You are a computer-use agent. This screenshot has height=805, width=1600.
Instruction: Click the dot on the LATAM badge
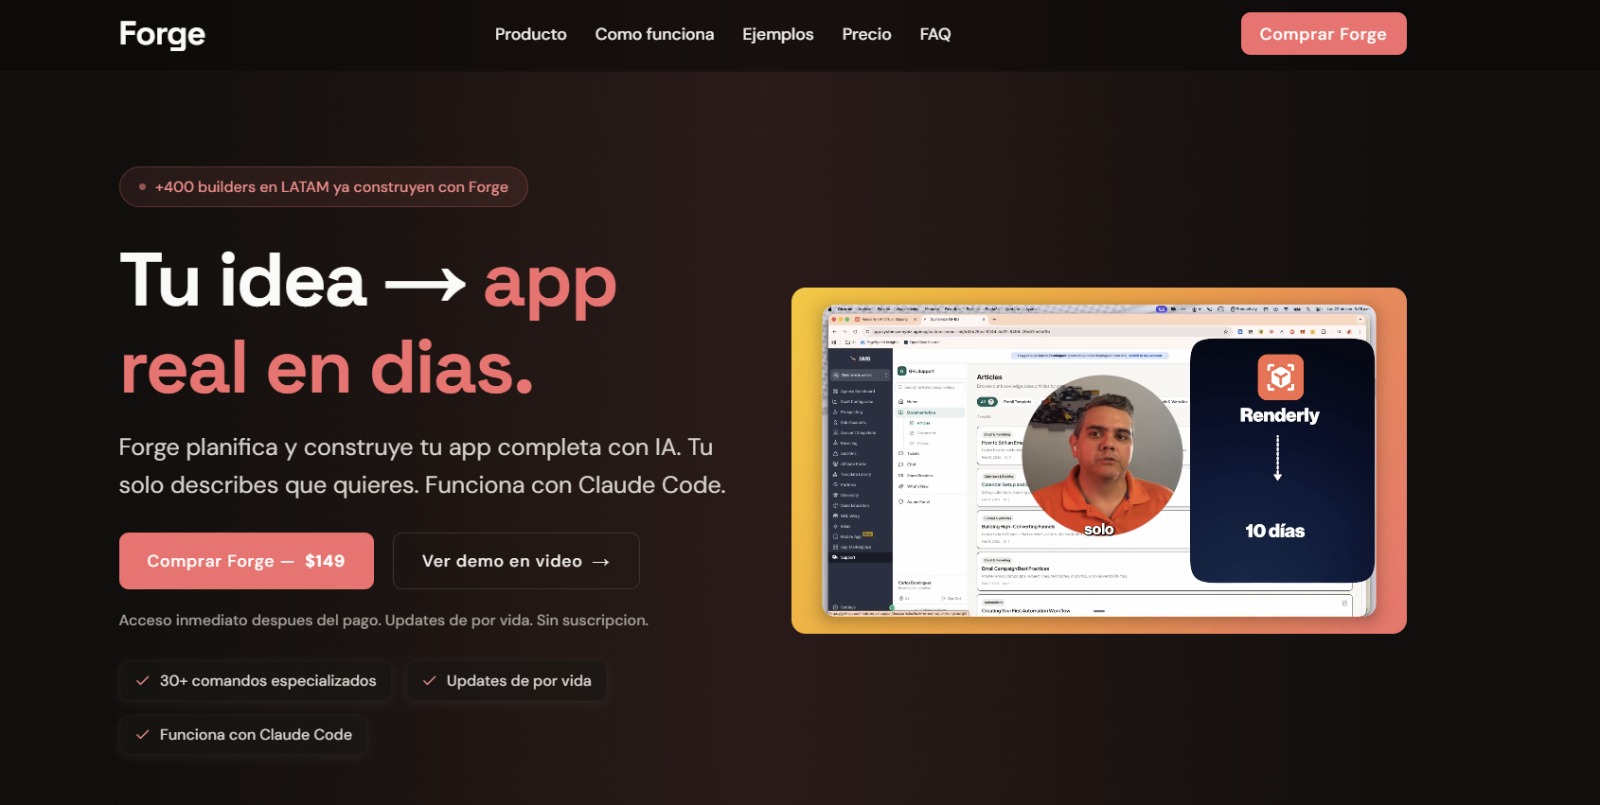(142, 187)
